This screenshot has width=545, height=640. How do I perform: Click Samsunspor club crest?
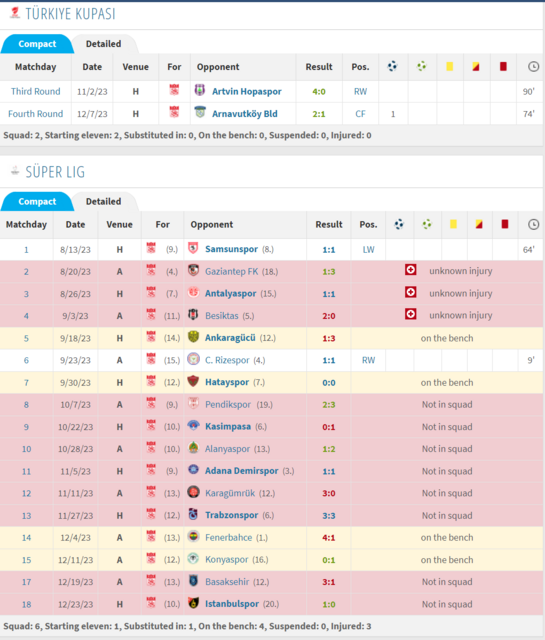[194, 248]
